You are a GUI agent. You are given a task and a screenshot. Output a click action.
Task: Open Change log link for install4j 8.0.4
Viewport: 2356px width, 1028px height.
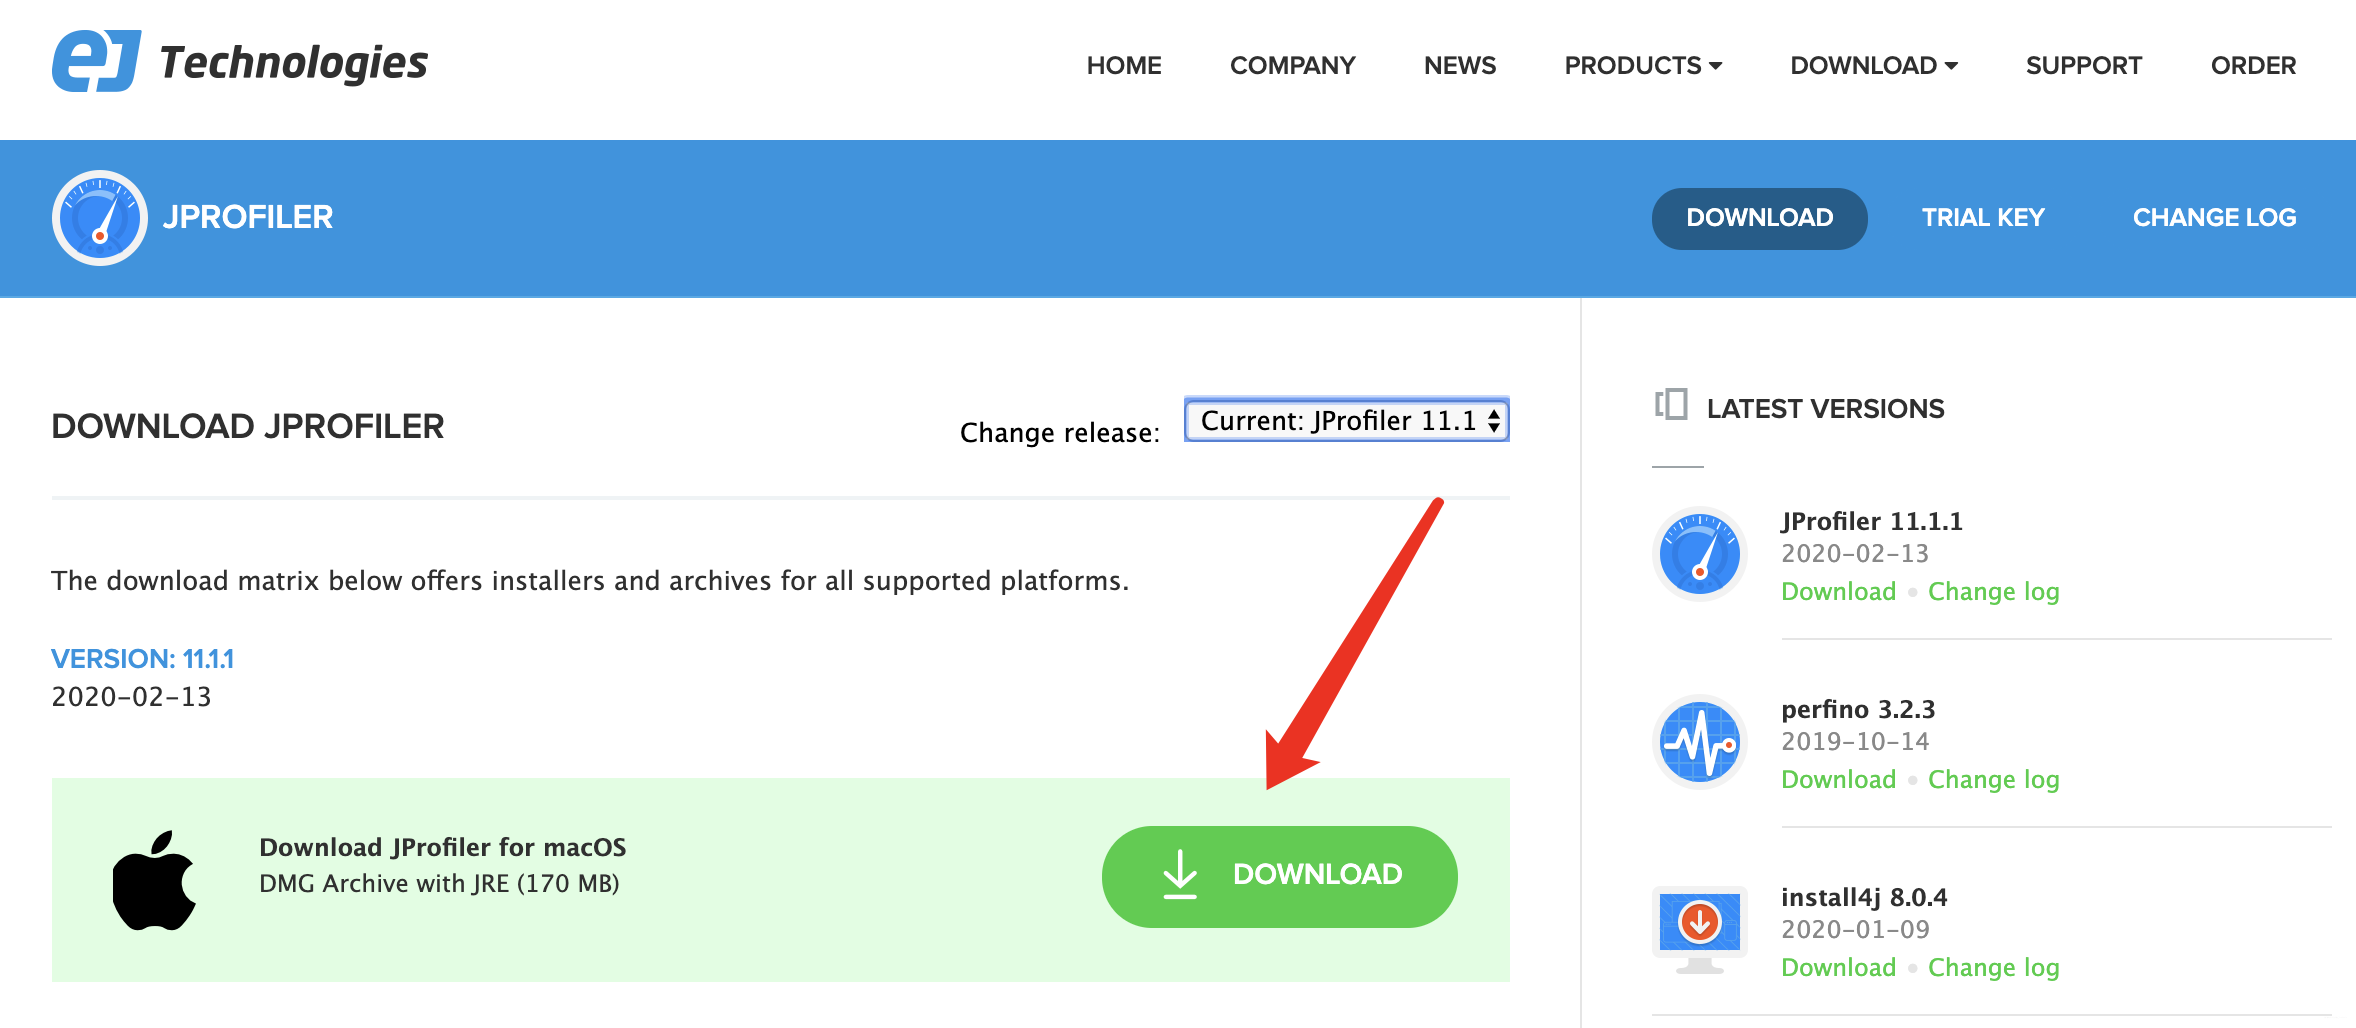click(1994, 967)
